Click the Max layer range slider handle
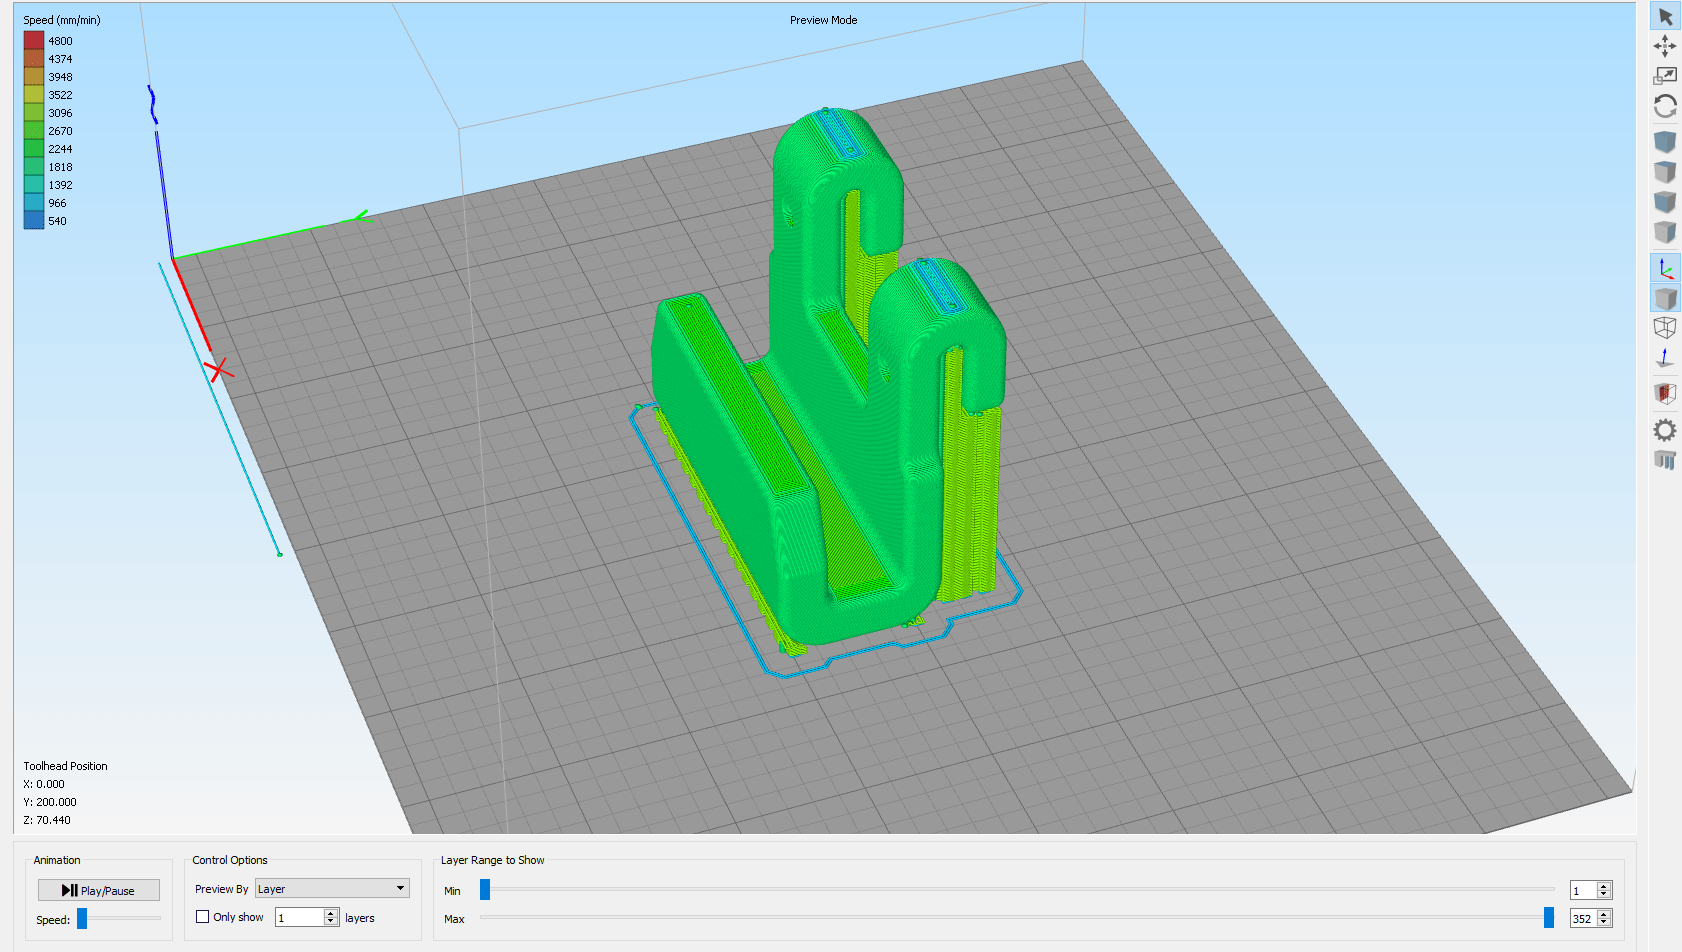The width and height of the screenshot is (1682, 952). (1549, 917)
